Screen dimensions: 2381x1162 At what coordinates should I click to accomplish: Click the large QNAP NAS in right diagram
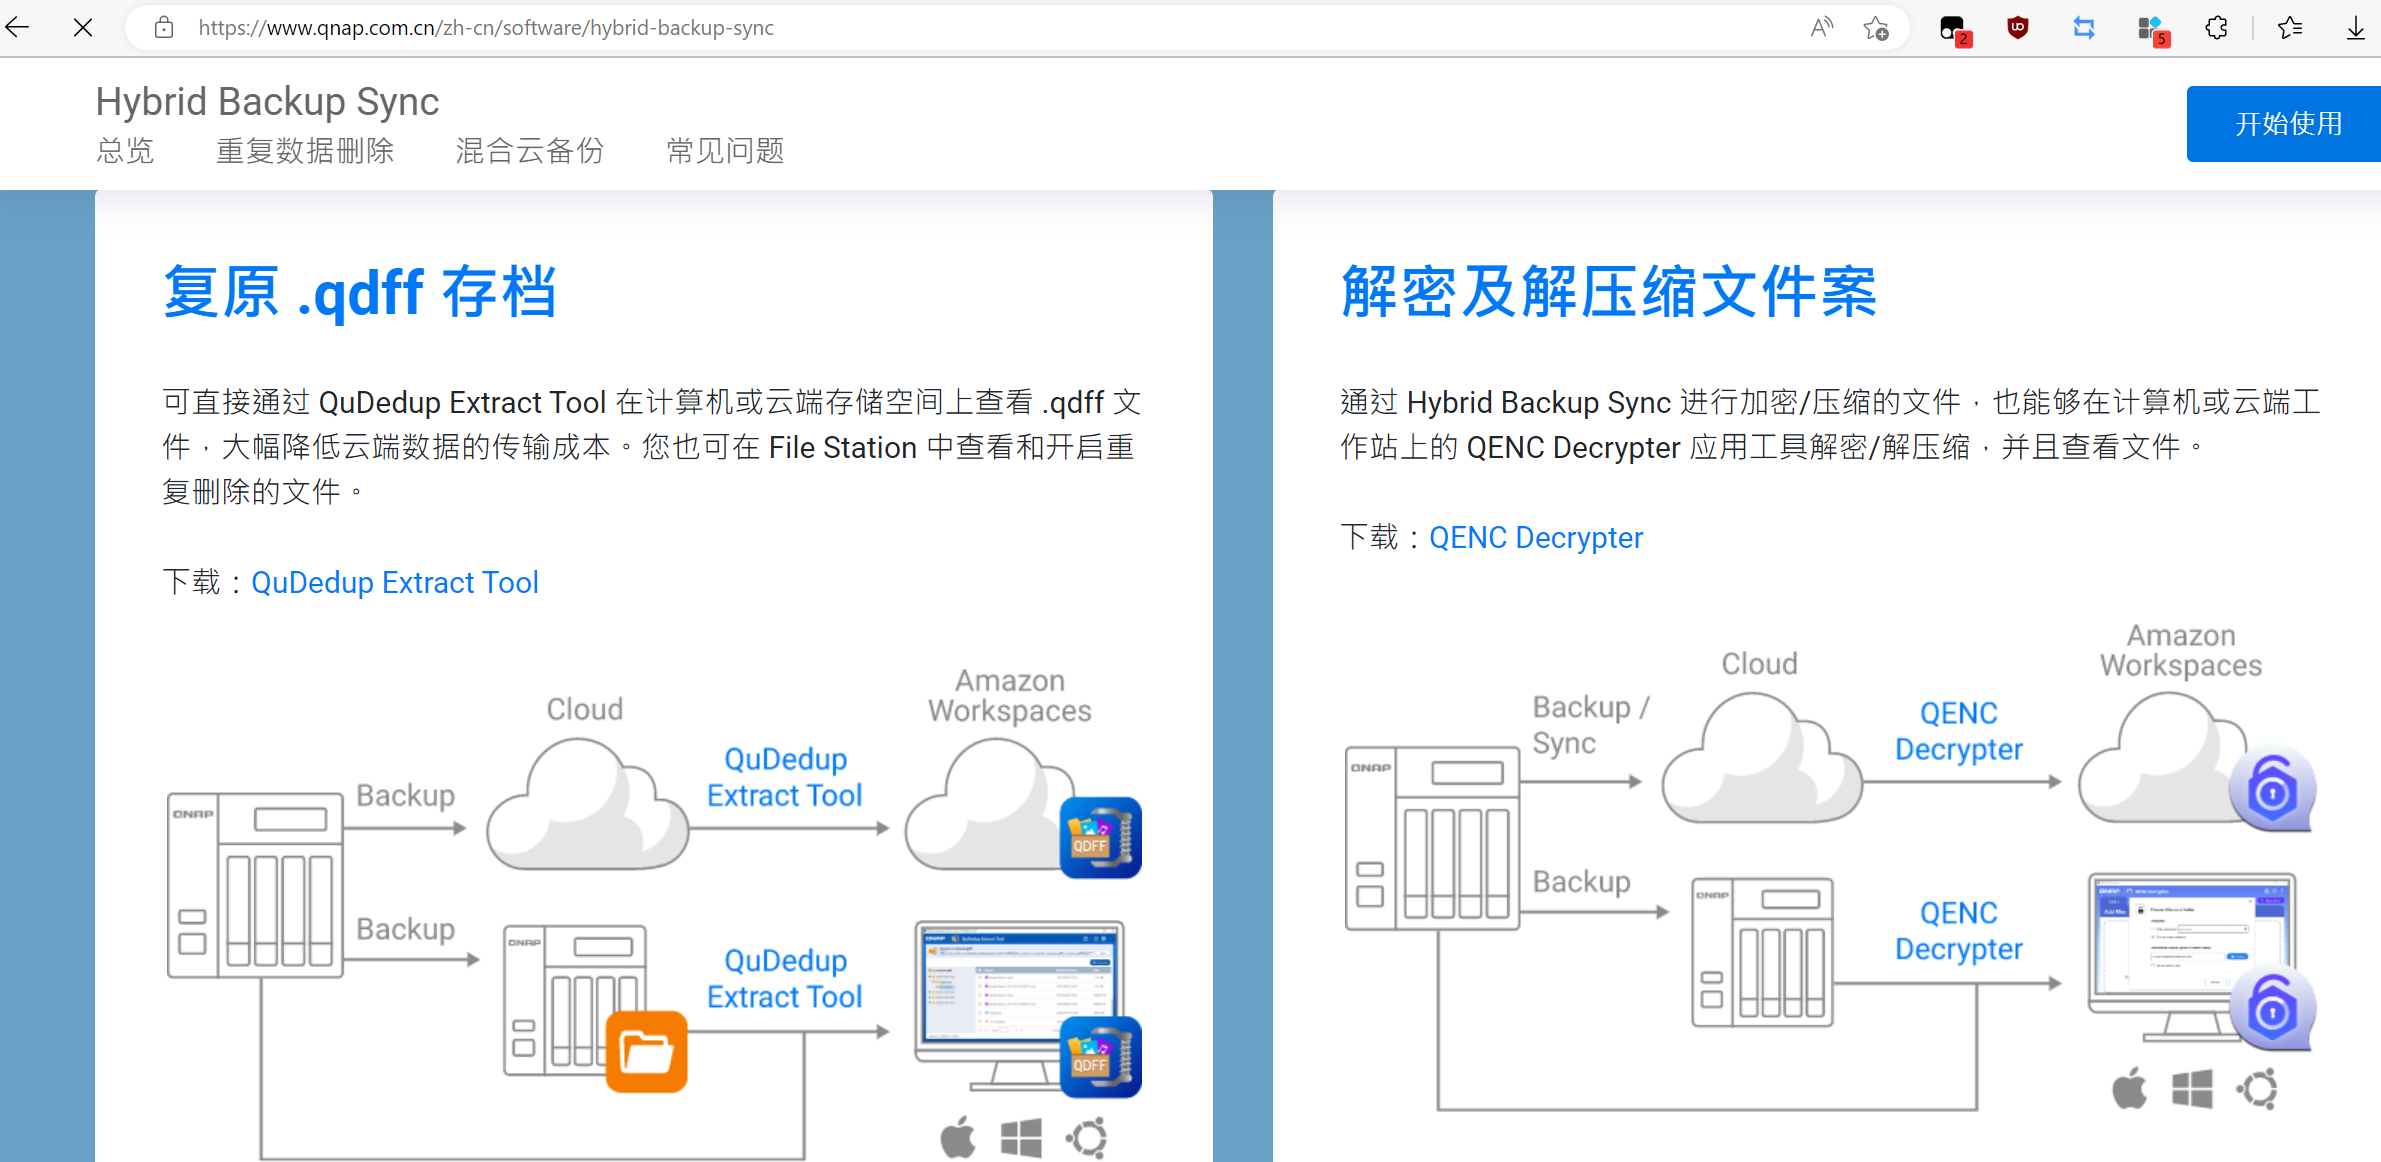(1433, 839)
